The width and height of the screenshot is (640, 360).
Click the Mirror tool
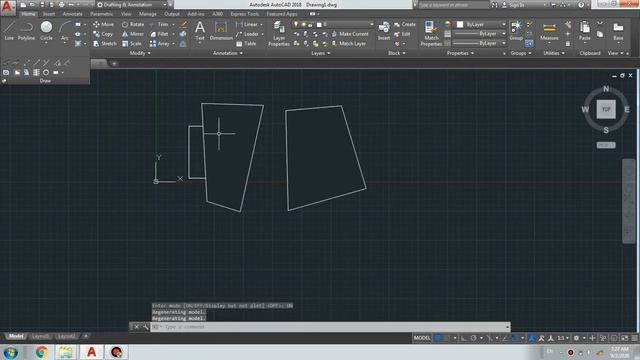click(133, 34)
